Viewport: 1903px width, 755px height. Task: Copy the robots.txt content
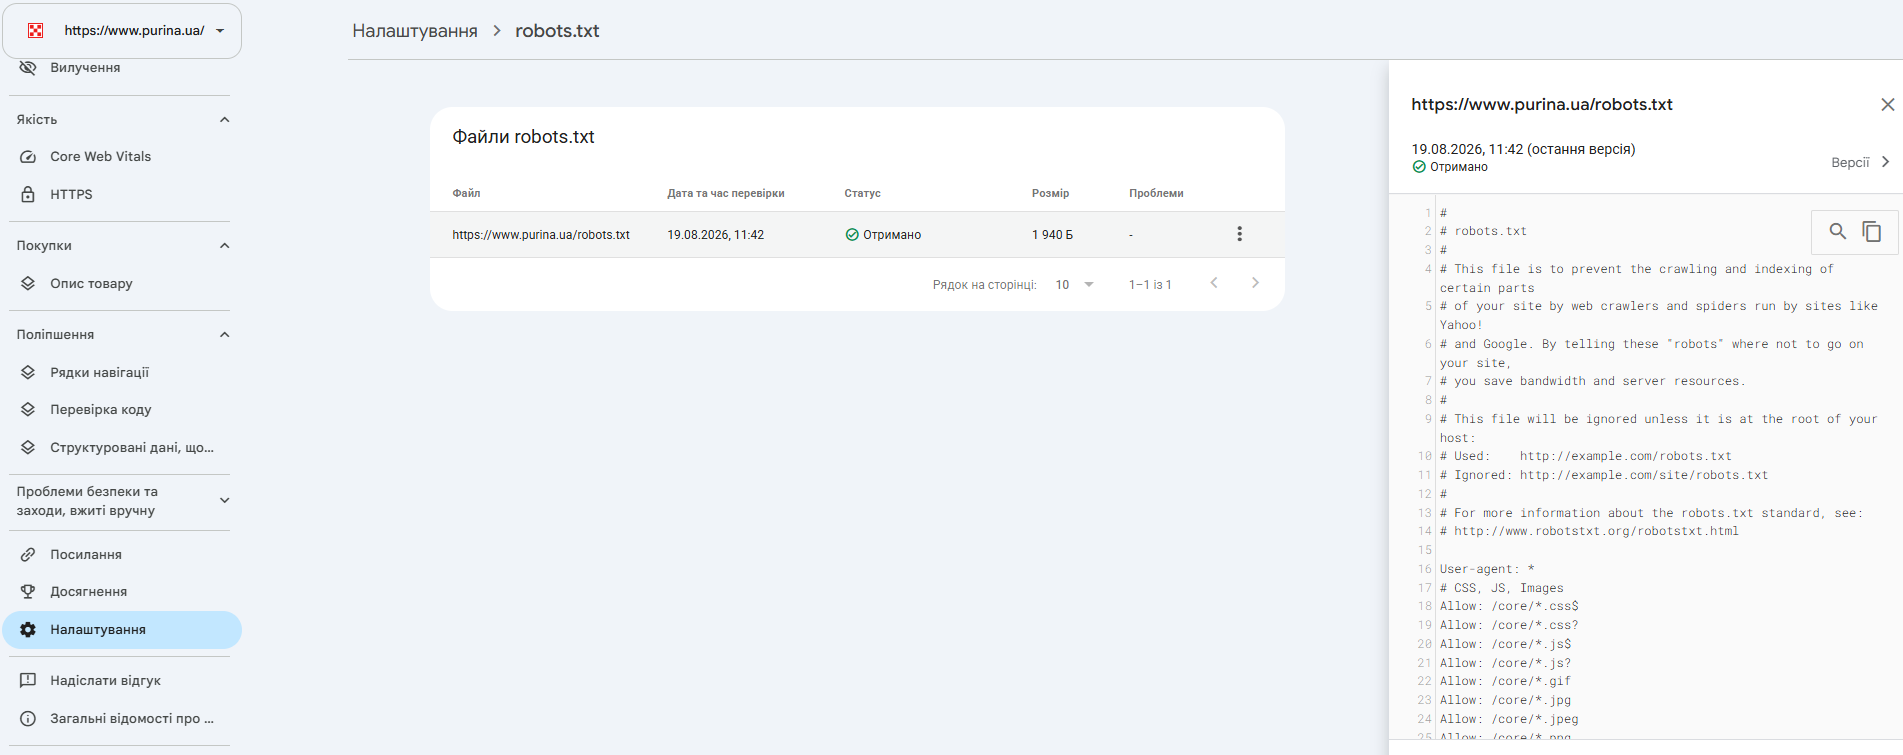(x=1872, y=232)
